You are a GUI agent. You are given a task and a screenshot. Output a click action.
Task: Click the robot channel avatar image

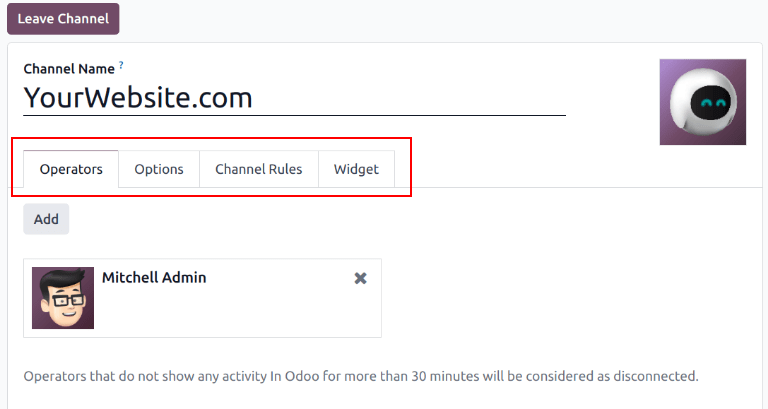tap(702, 102)
